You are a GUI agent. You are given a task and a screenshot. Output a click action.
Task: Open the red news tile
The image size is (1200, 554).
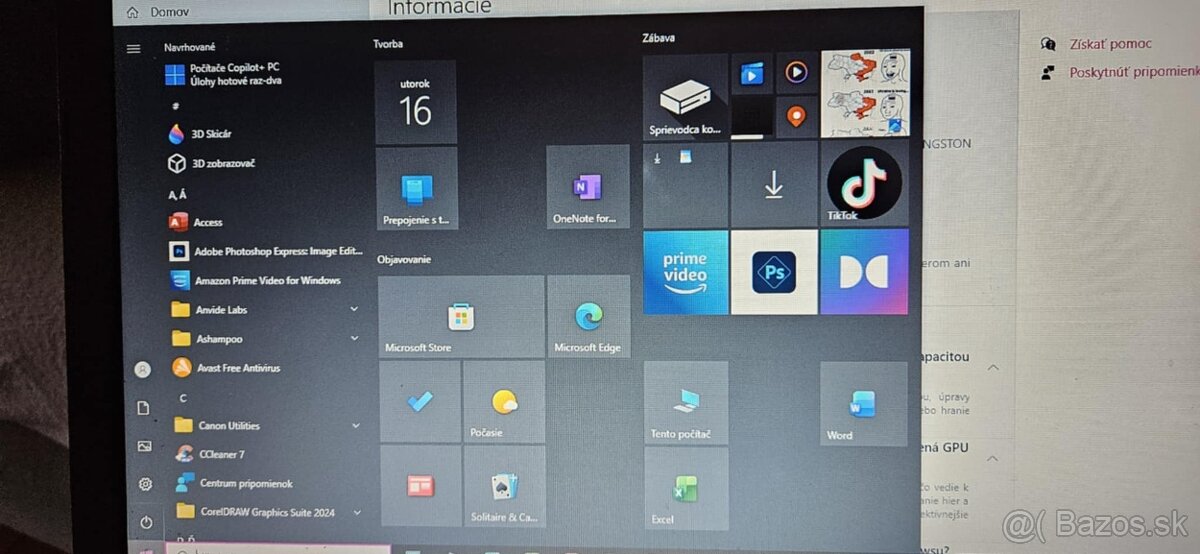(x=421, y=487)
